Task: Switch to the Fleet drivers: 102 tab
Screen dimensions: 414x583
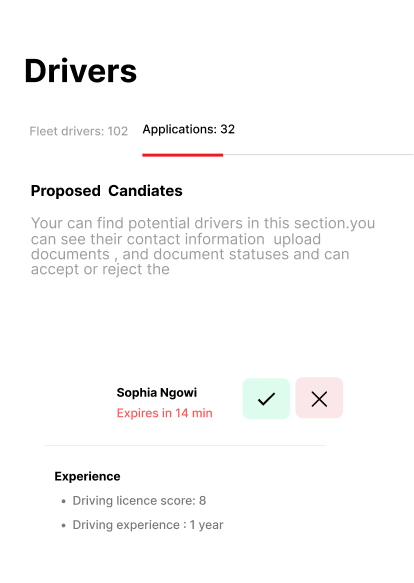Action: [x=78, y=131]
